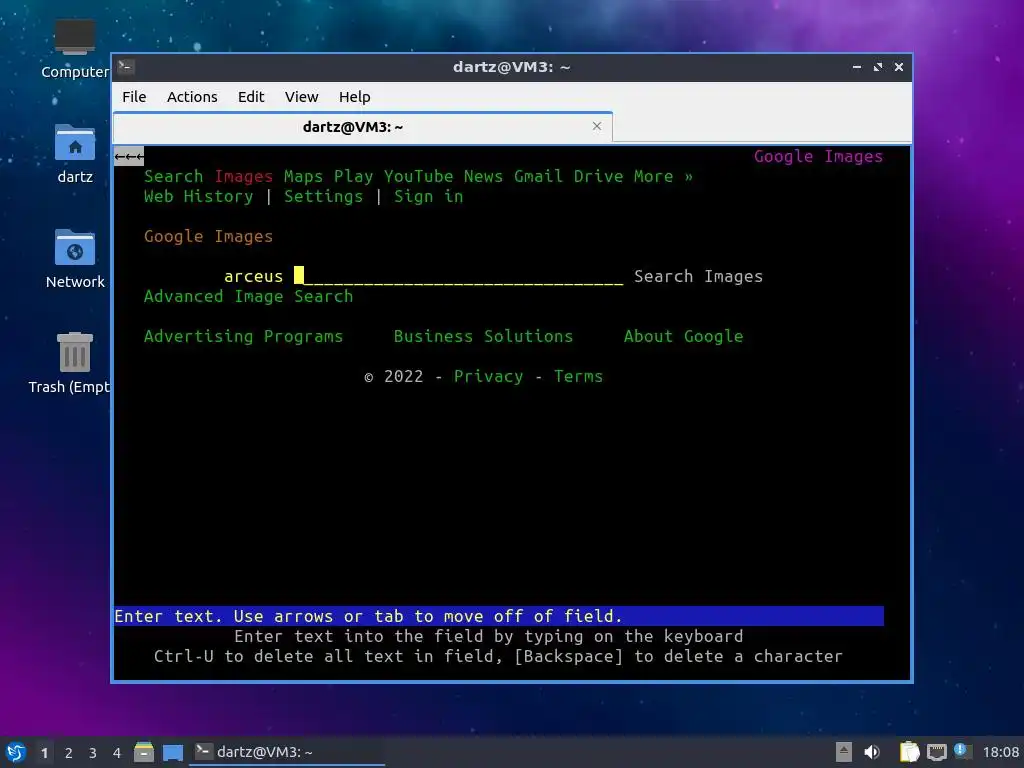Open the File menu
Screen dimensions: 1024x768
134,97
